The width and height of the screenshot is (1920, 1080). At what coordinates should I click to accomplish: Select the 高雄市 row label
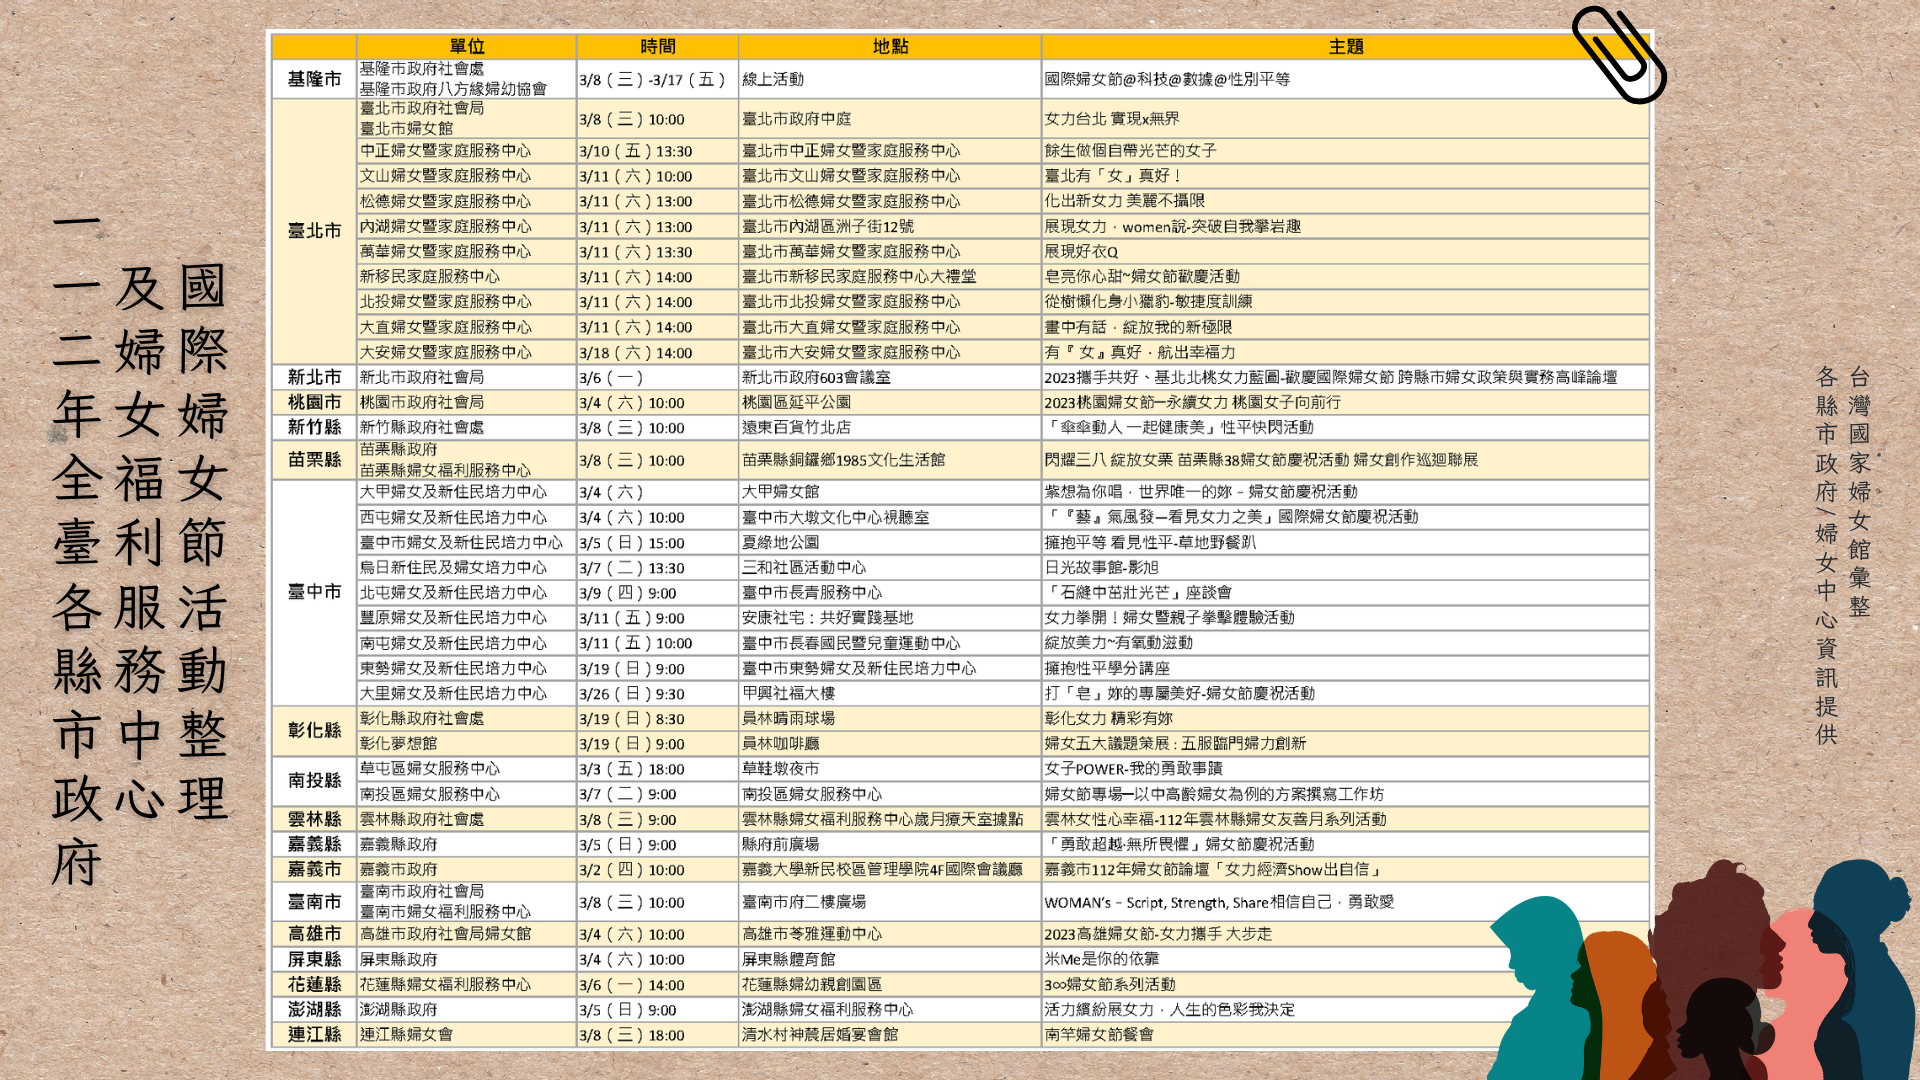pyautogui.click(x=314, y=933)
